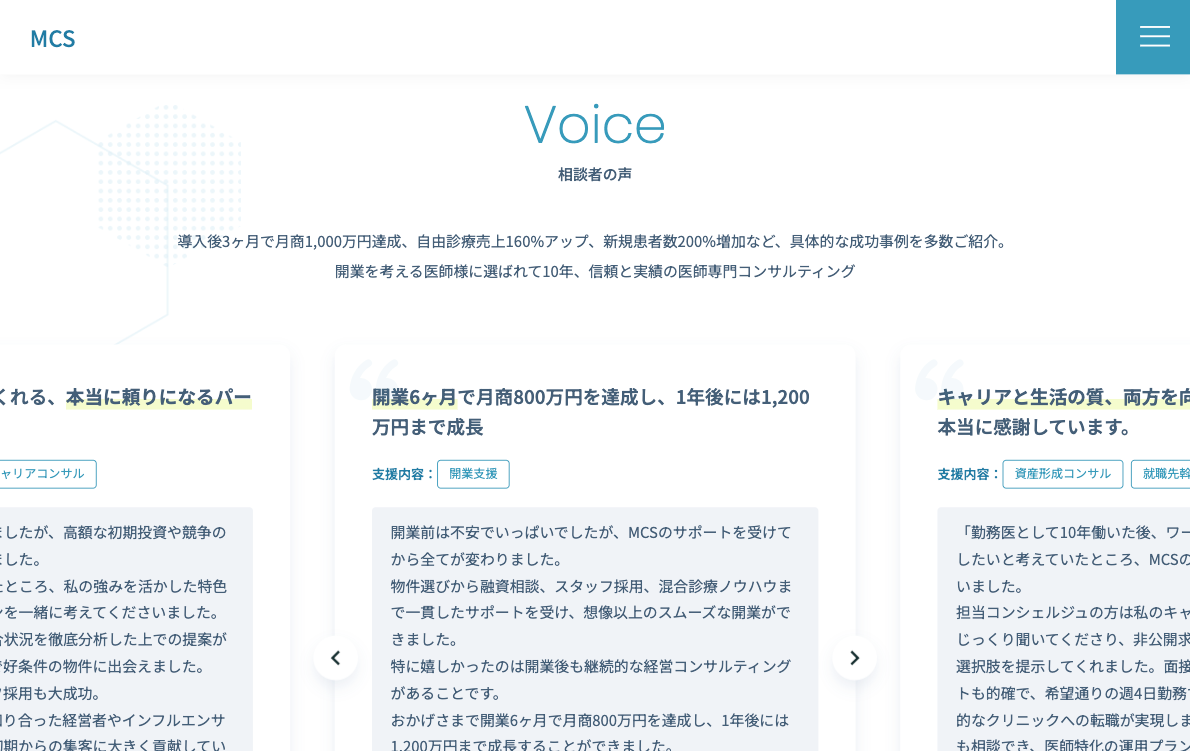This screenshot has width=1190, height=751.
Task: Click the Voice heading
Action: [x=595, y=124]
